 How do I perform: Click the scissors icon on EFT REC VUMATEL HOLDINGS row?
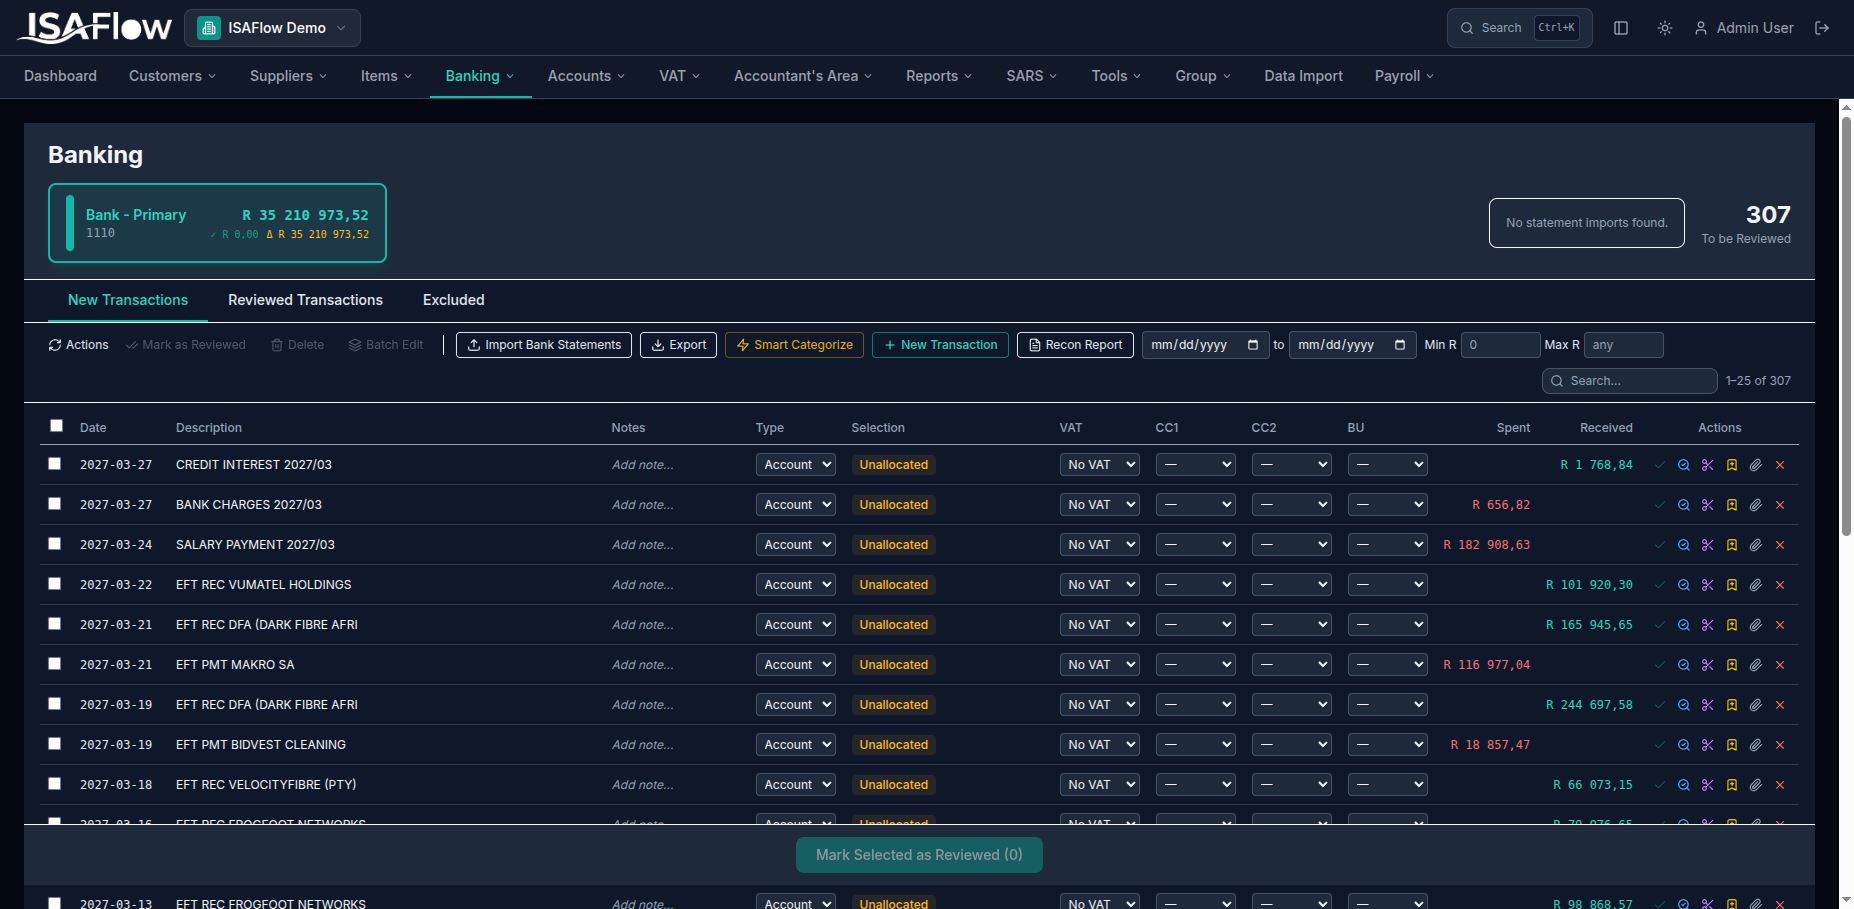(x=1708, y=585)
